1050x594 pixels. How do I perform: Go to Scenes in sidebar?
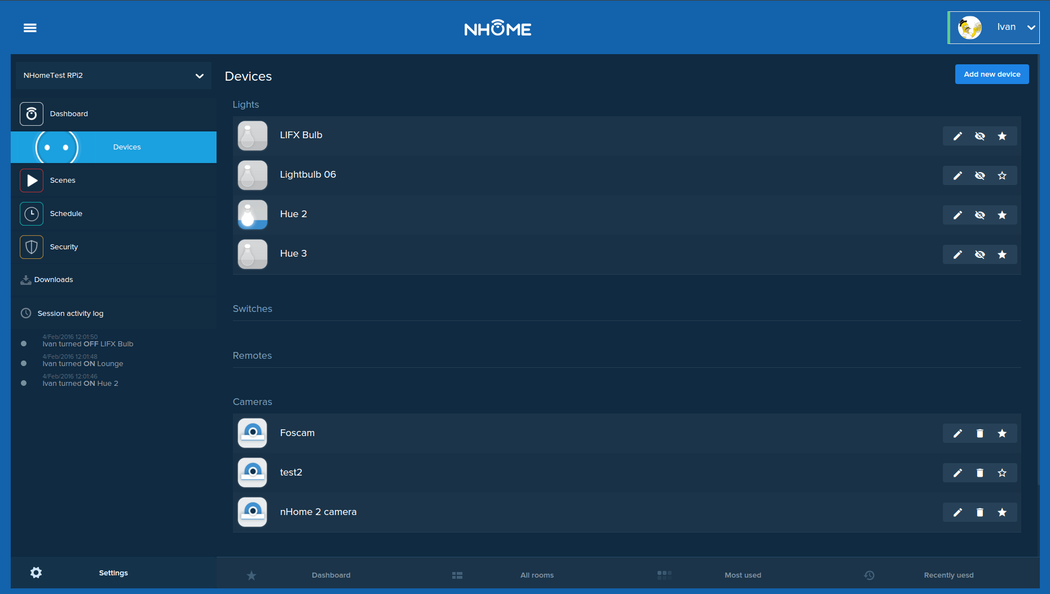coord(62,181)
